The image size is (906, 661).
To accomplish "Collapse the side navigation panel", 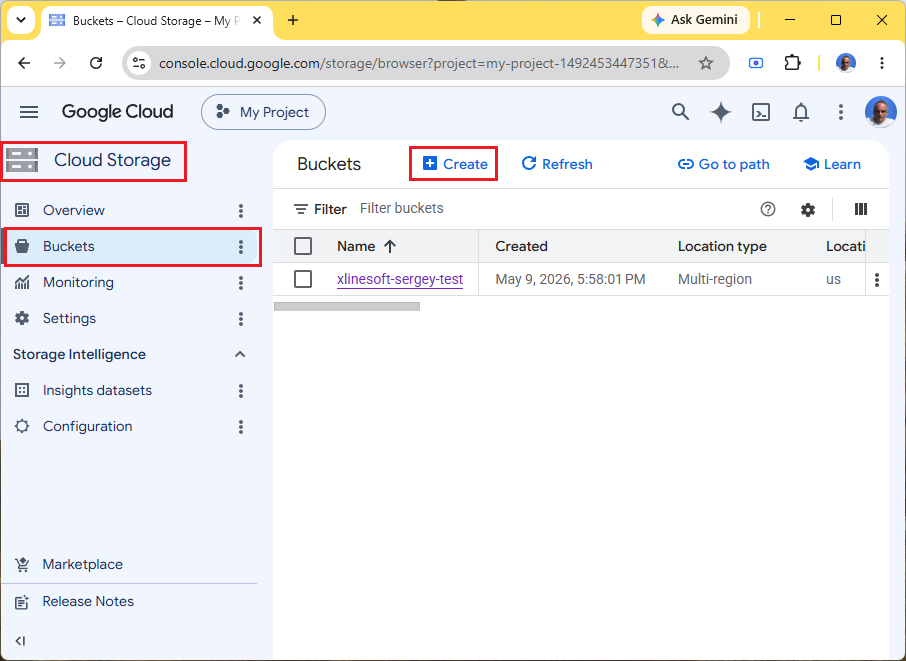I will click(x=20, y=641).
